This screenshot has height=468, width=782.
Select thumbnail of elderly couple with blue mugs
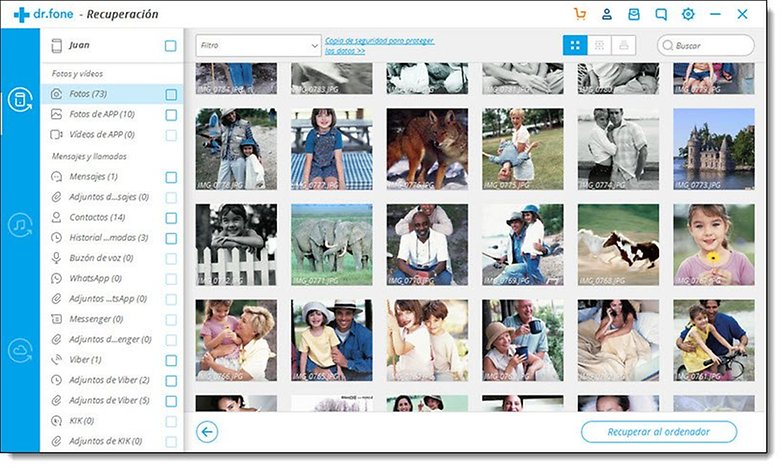pos(523,340)
